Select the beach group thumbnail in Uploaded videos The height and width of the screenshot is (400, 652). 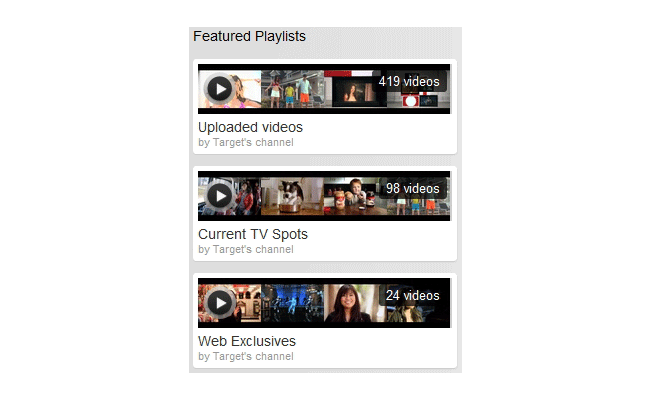point(292,89)
